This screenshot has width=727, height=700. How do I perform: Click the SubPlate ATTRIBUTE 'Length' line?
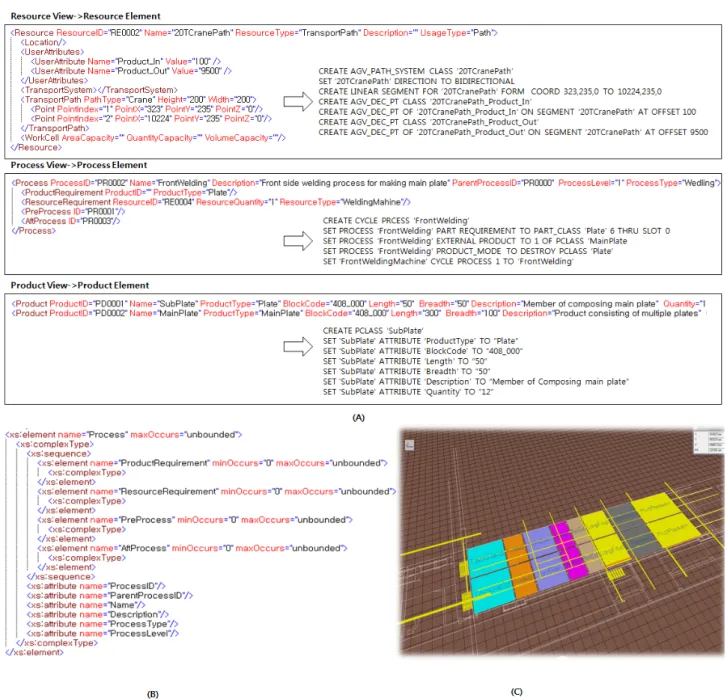(x=405, y=361)
